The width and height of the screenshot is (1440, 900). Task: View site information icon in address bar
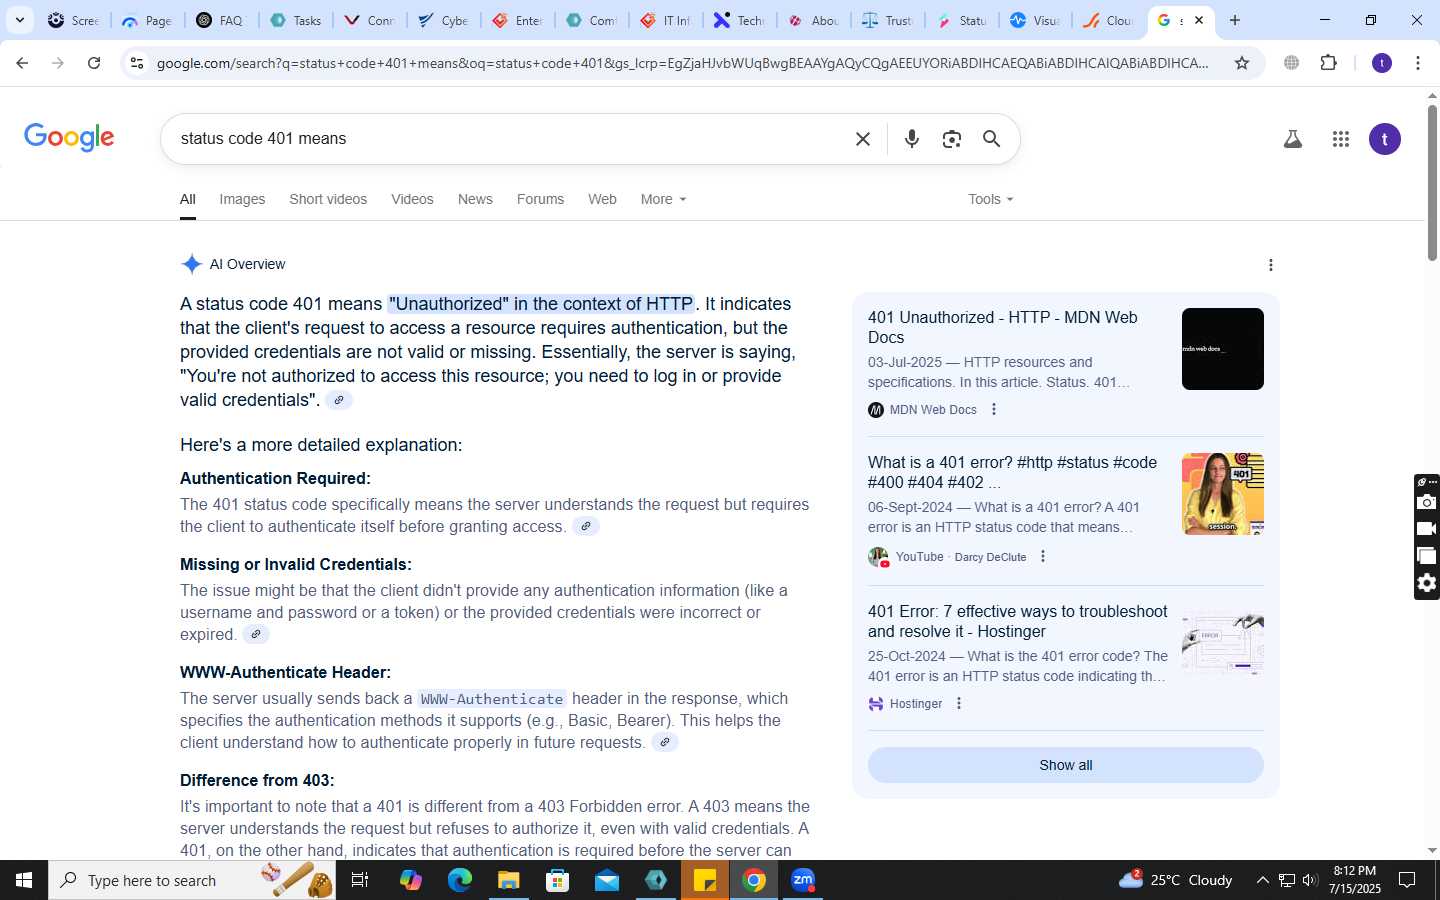(x=137, y=63)
